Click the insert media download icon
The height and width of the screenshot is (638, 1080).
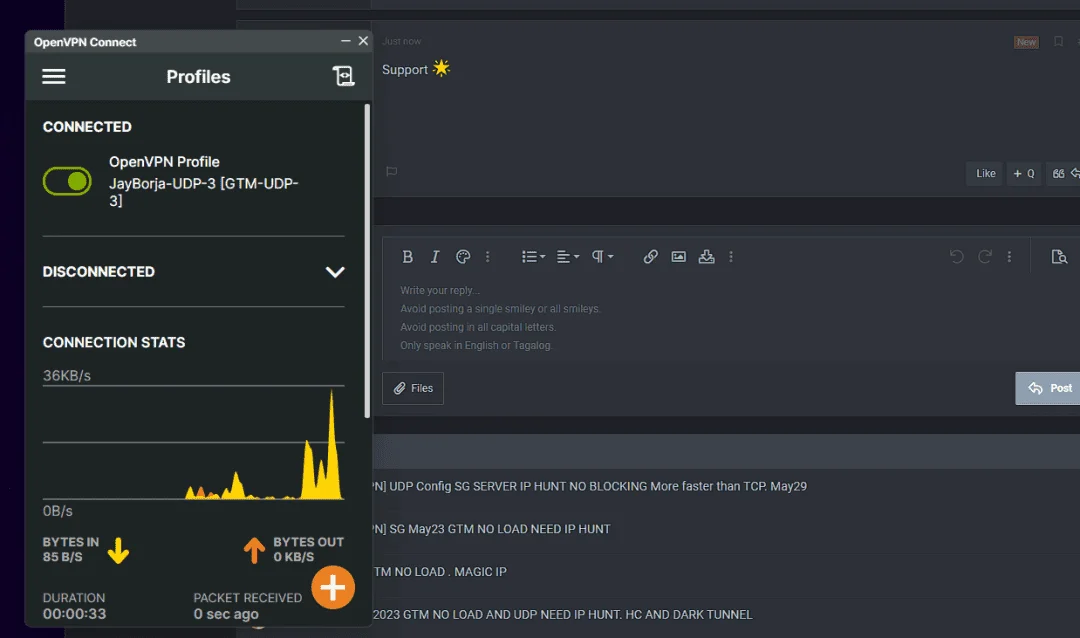[x=707, y=257]
